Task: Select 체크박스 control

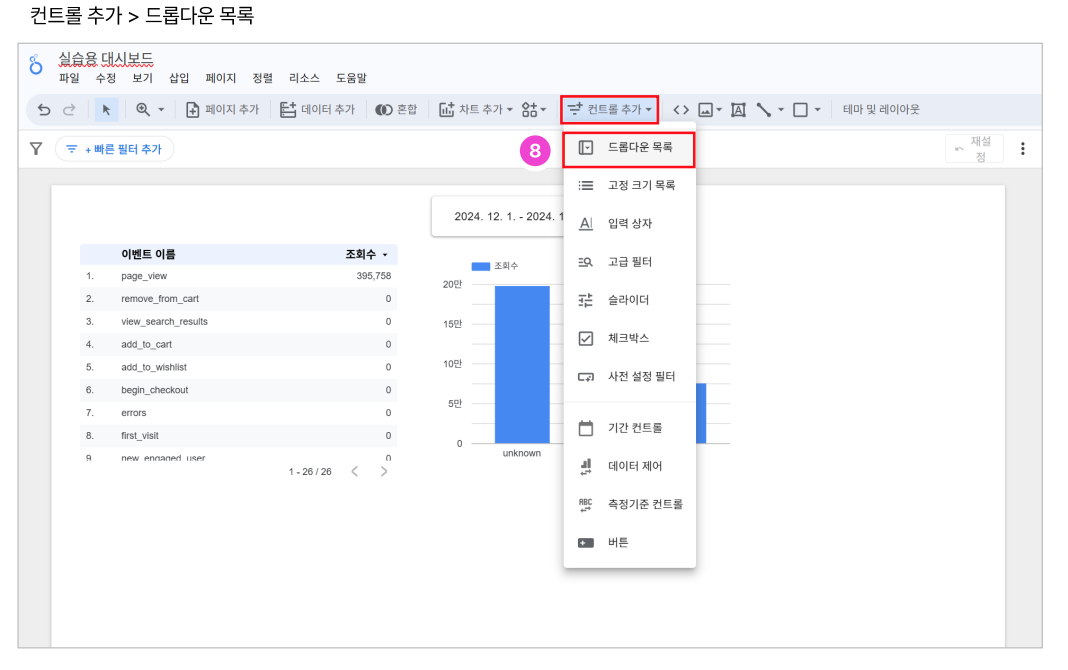Action: tap(629, 338)
